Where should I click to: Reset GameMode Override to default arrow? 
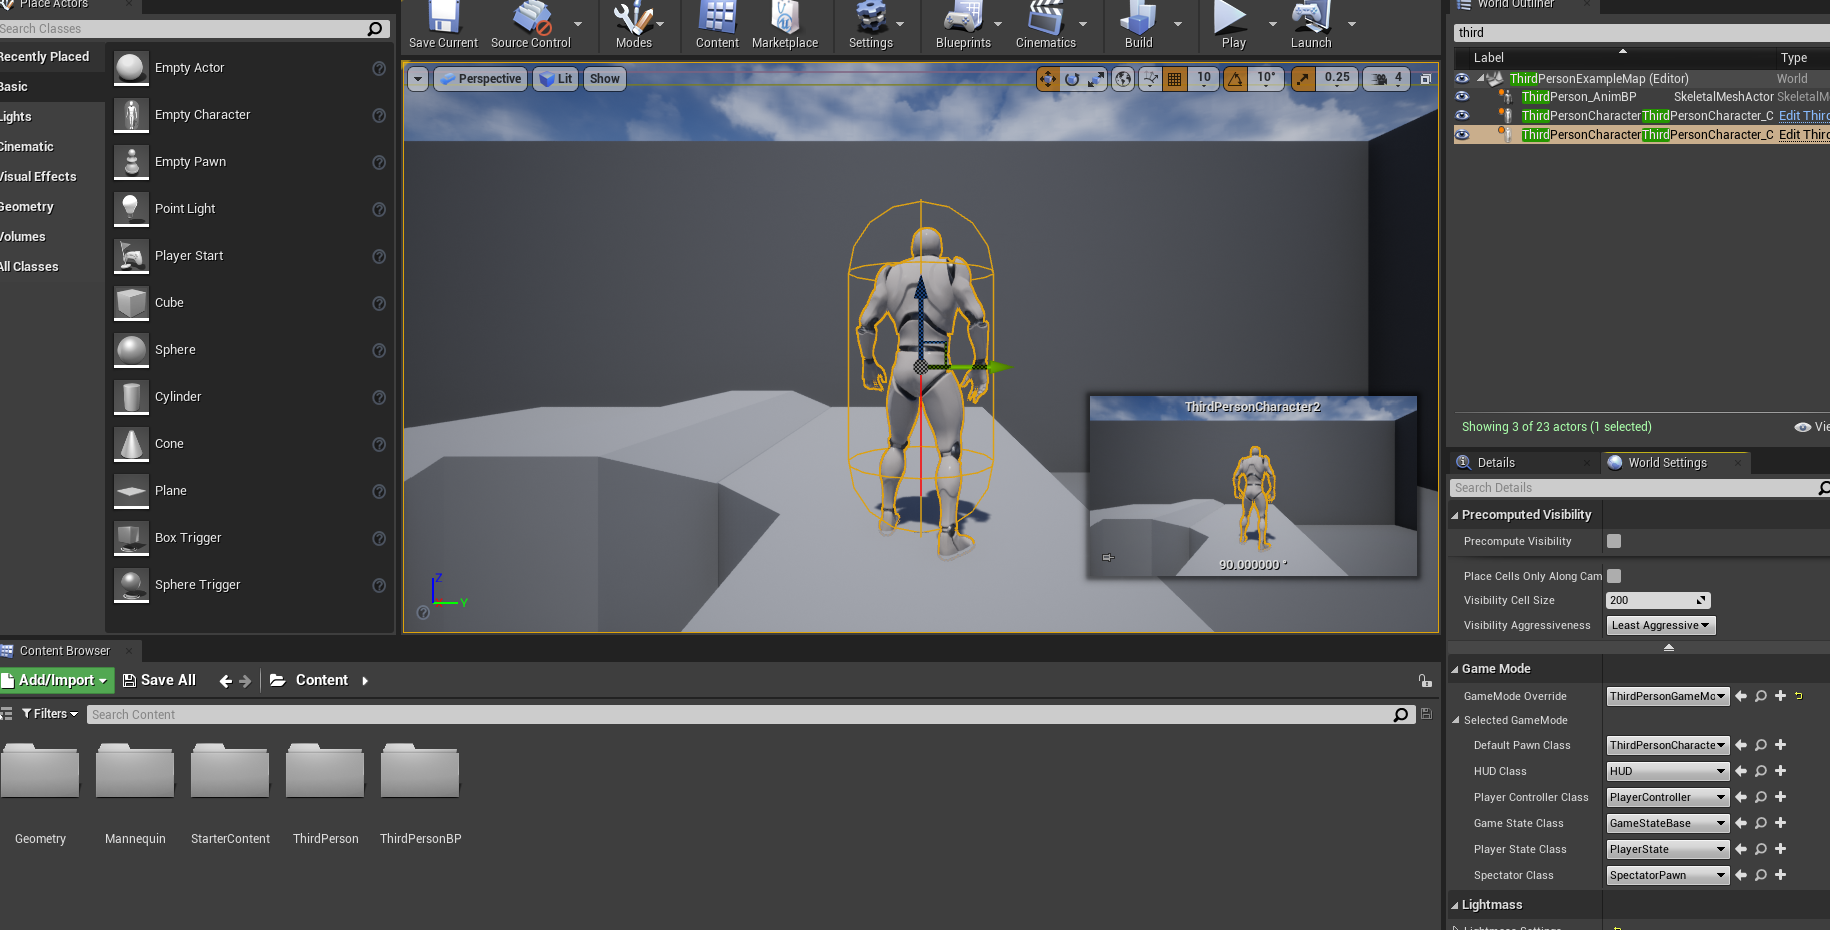[x=1798, y=696]
